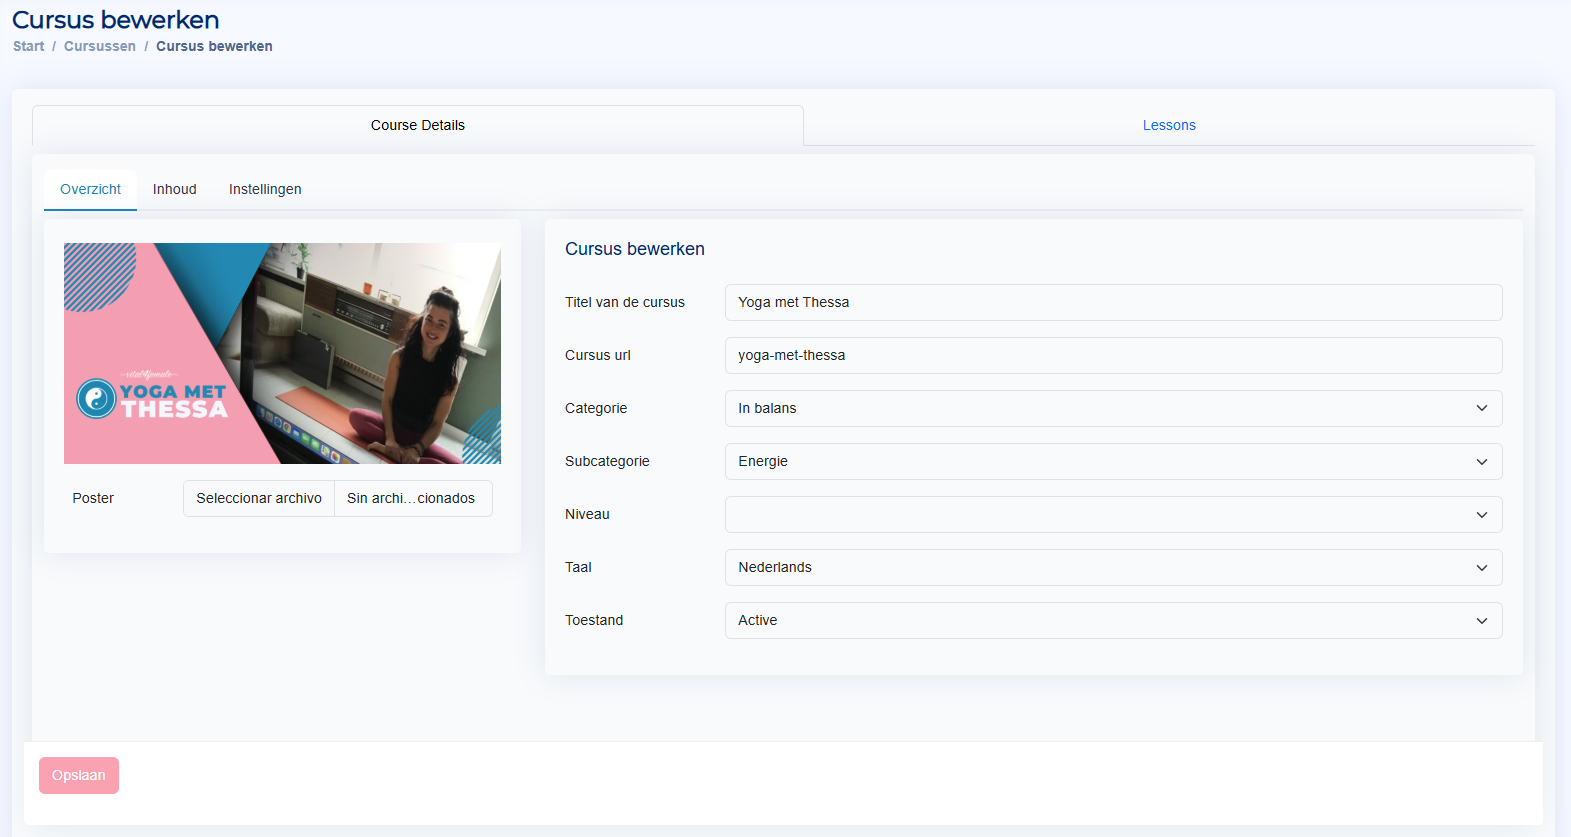Open the Categorie dropdown
The width and height of the screenshot is (1571, 837).
[x=1113, y=408]
